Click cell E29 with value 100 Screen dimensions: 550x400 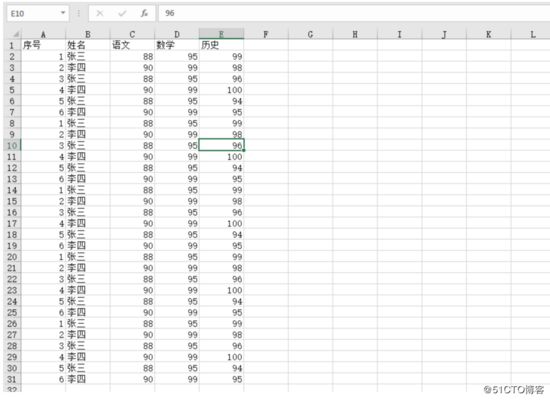tap(221, 357)
